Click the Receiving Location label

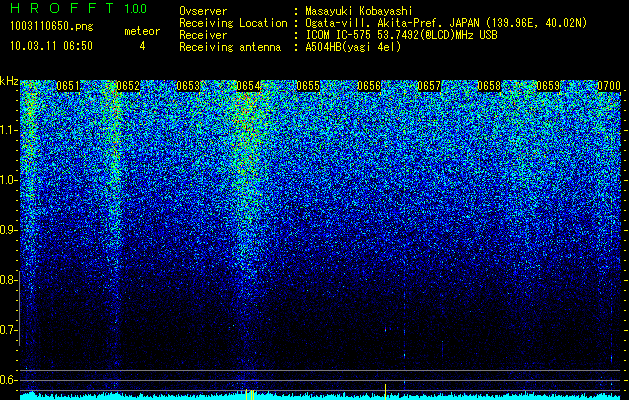[233, 23]
